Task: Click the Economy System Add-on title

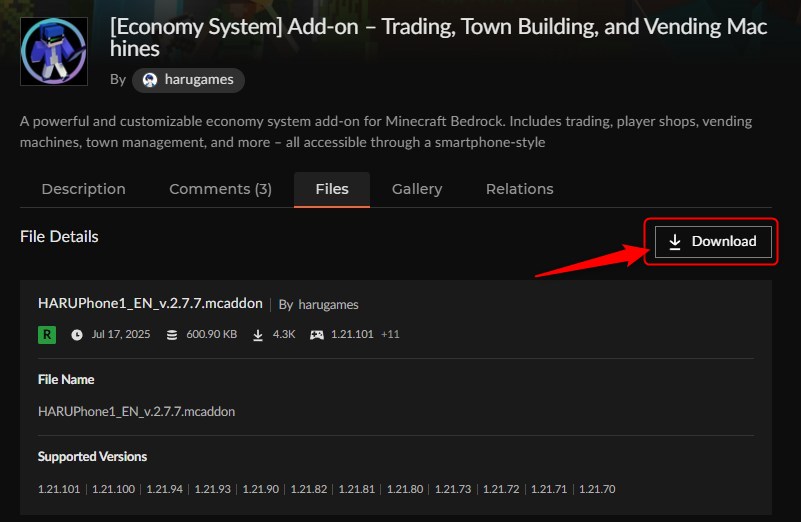Action: [438, 37]
